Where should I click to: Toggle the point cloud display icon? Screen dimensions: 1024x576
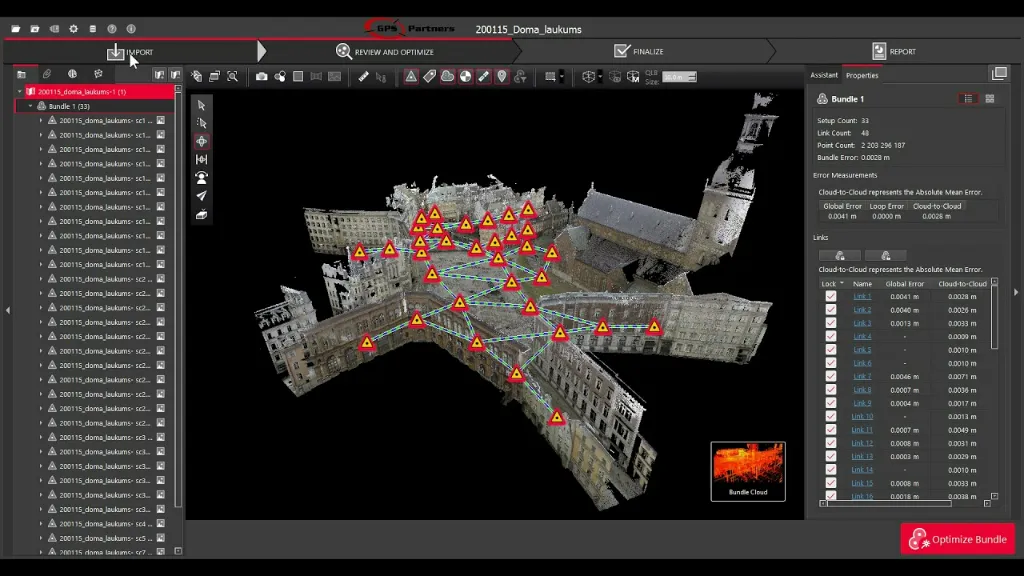coord(447,76)
